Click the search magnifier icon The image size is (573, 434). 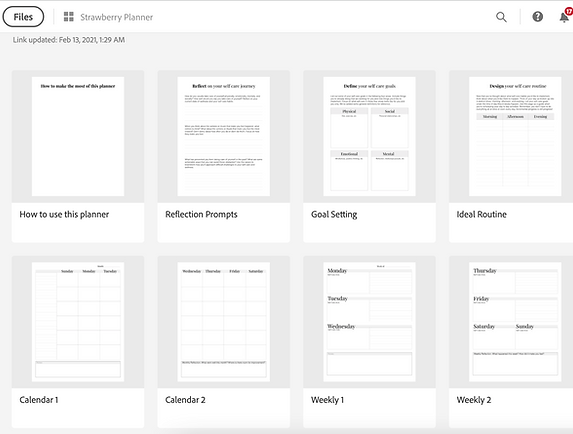click(x=501, y=17)
